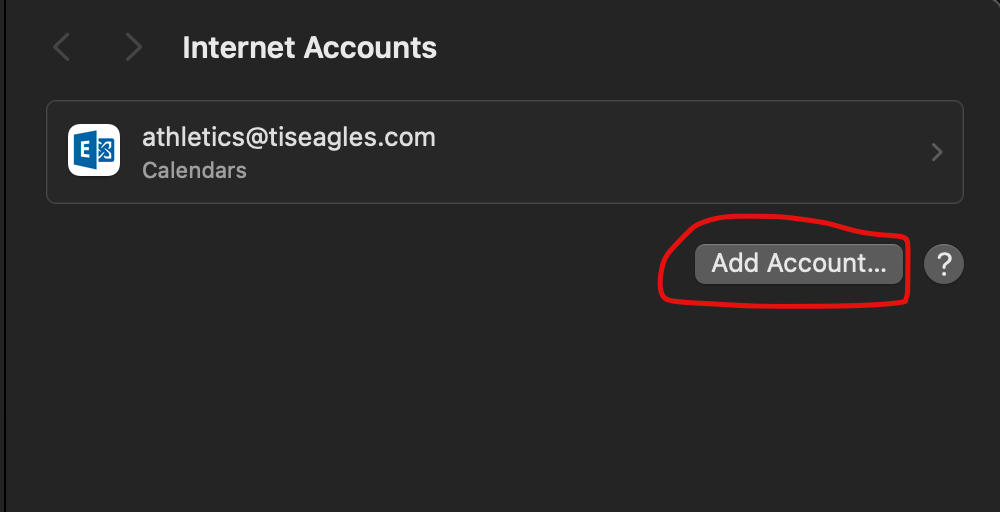Go forward to the next settings pane

[133, 47]
